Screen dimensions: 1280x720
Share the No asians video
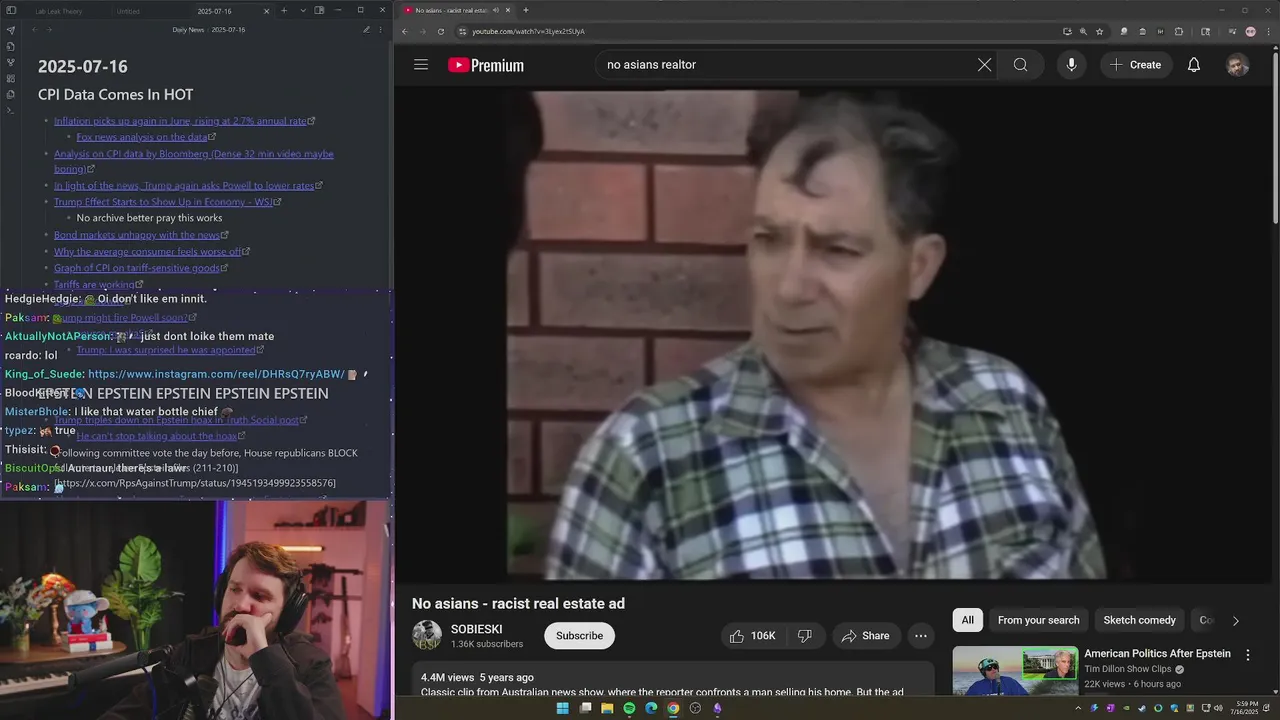pos(866,636)
